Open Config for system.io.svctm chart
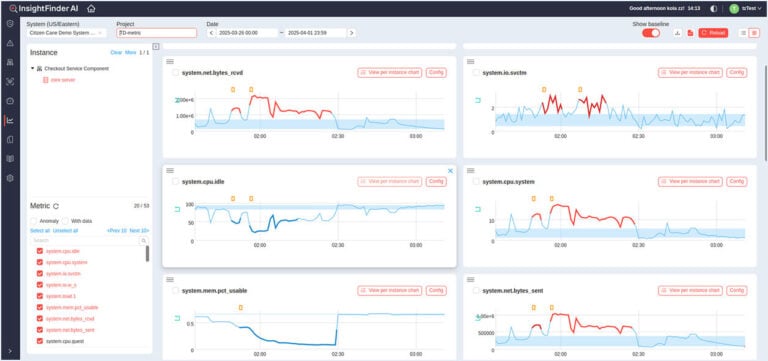Screen dimensions: 768x361 737,72
